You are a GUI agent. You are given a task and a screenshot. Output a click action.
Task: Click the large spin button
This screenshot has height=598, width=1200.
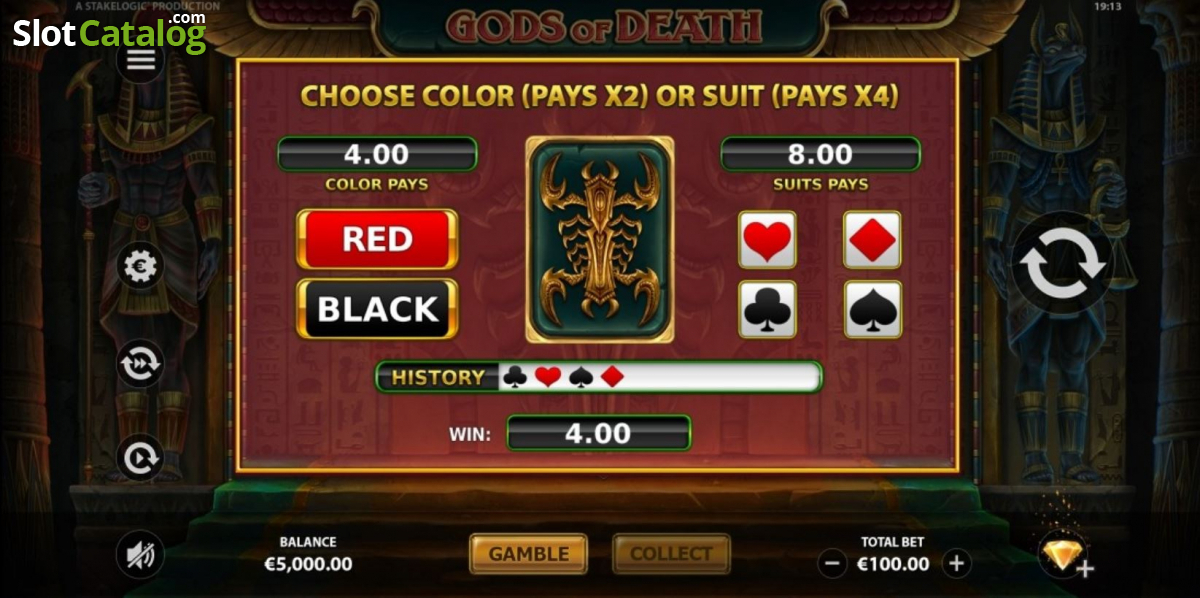tap(1064, 265)
